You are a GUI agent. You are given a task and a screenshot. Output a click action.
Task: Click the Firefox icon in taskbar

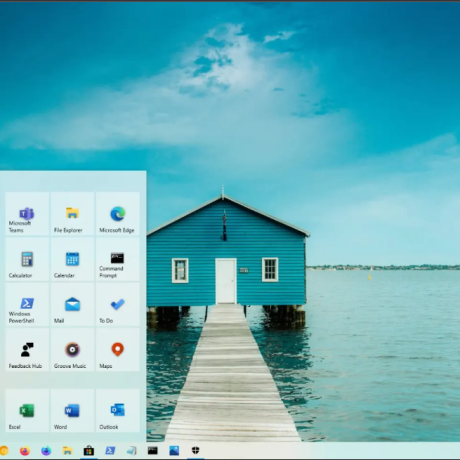pyautogui.click(x=25, y=451)
